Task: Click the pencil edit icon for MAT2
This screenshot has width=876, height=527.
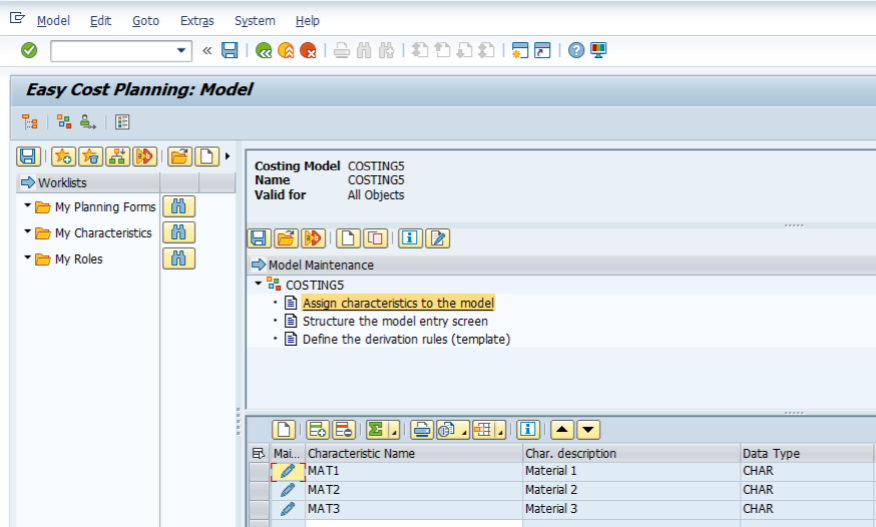Action: point(287,490)
